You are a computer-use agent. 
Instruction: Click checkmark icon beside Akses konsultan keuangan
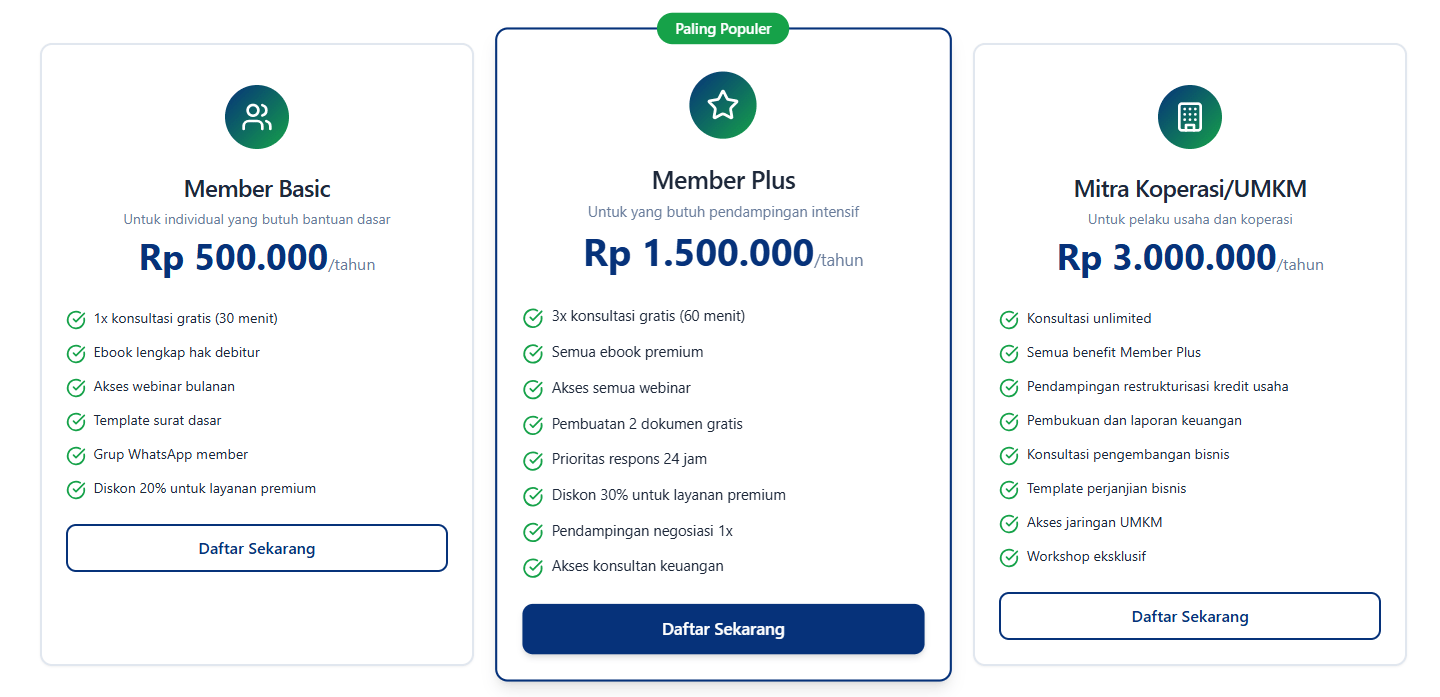pos(533,568)
